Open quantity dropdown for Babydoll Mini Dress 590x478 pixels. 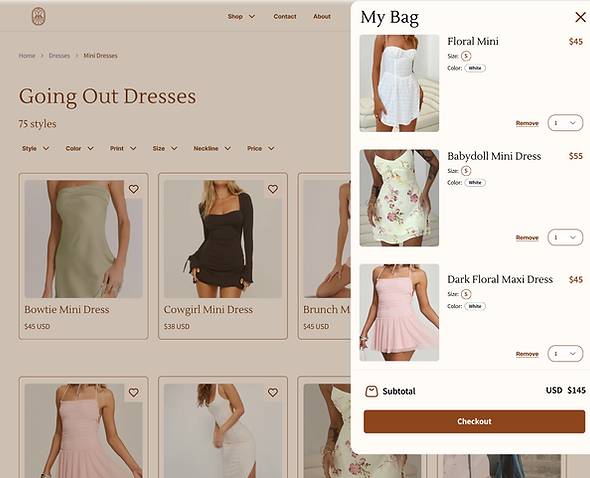pyautogui.click(x=565, y=237)
